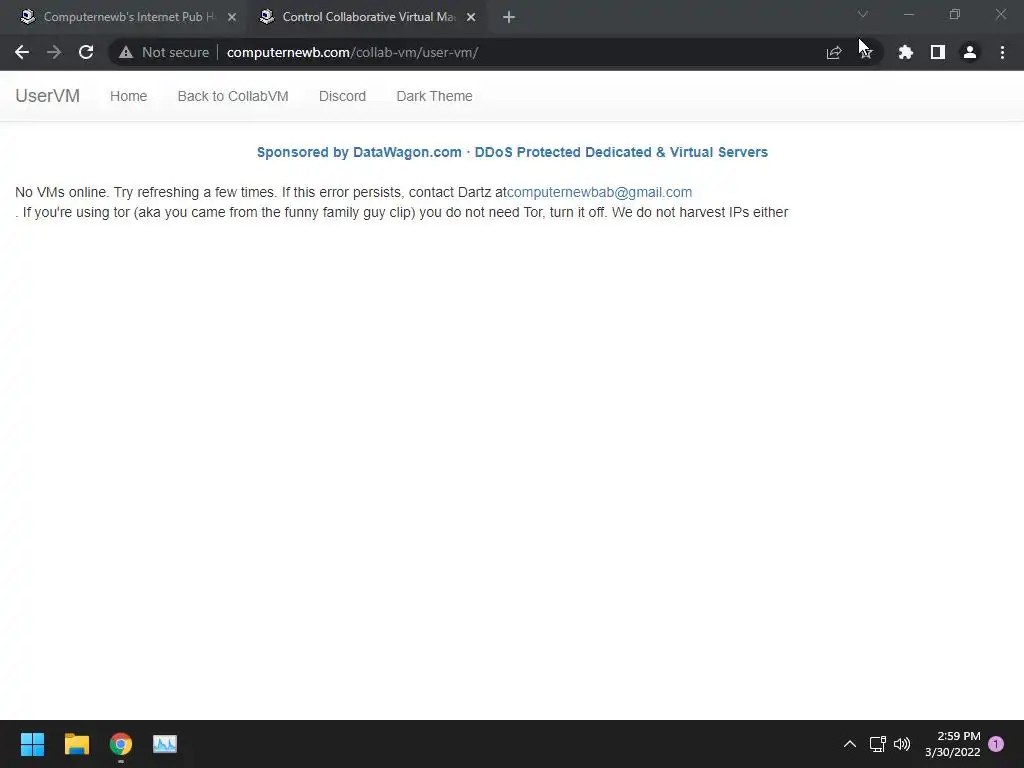Open the Chrome three-dot menu

[1002, 52]
